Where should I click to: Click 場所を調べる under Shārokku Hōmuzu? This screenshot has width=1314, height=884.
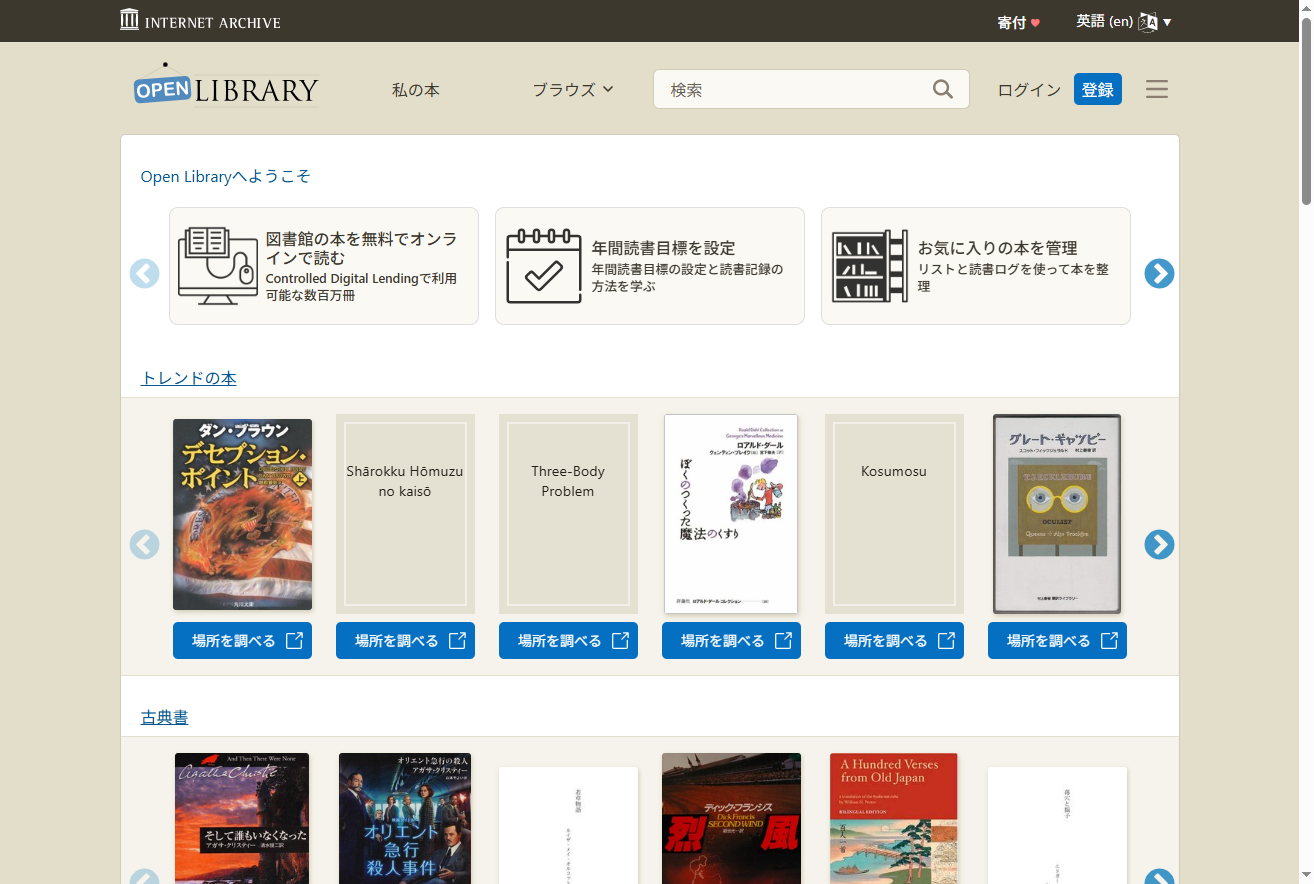(405, 641)
